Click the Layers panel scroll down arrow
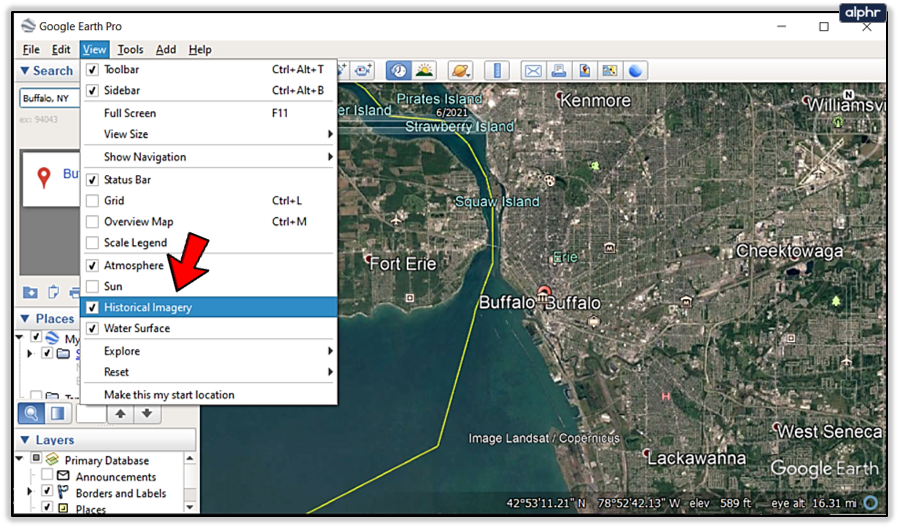 tap(190, 507)
